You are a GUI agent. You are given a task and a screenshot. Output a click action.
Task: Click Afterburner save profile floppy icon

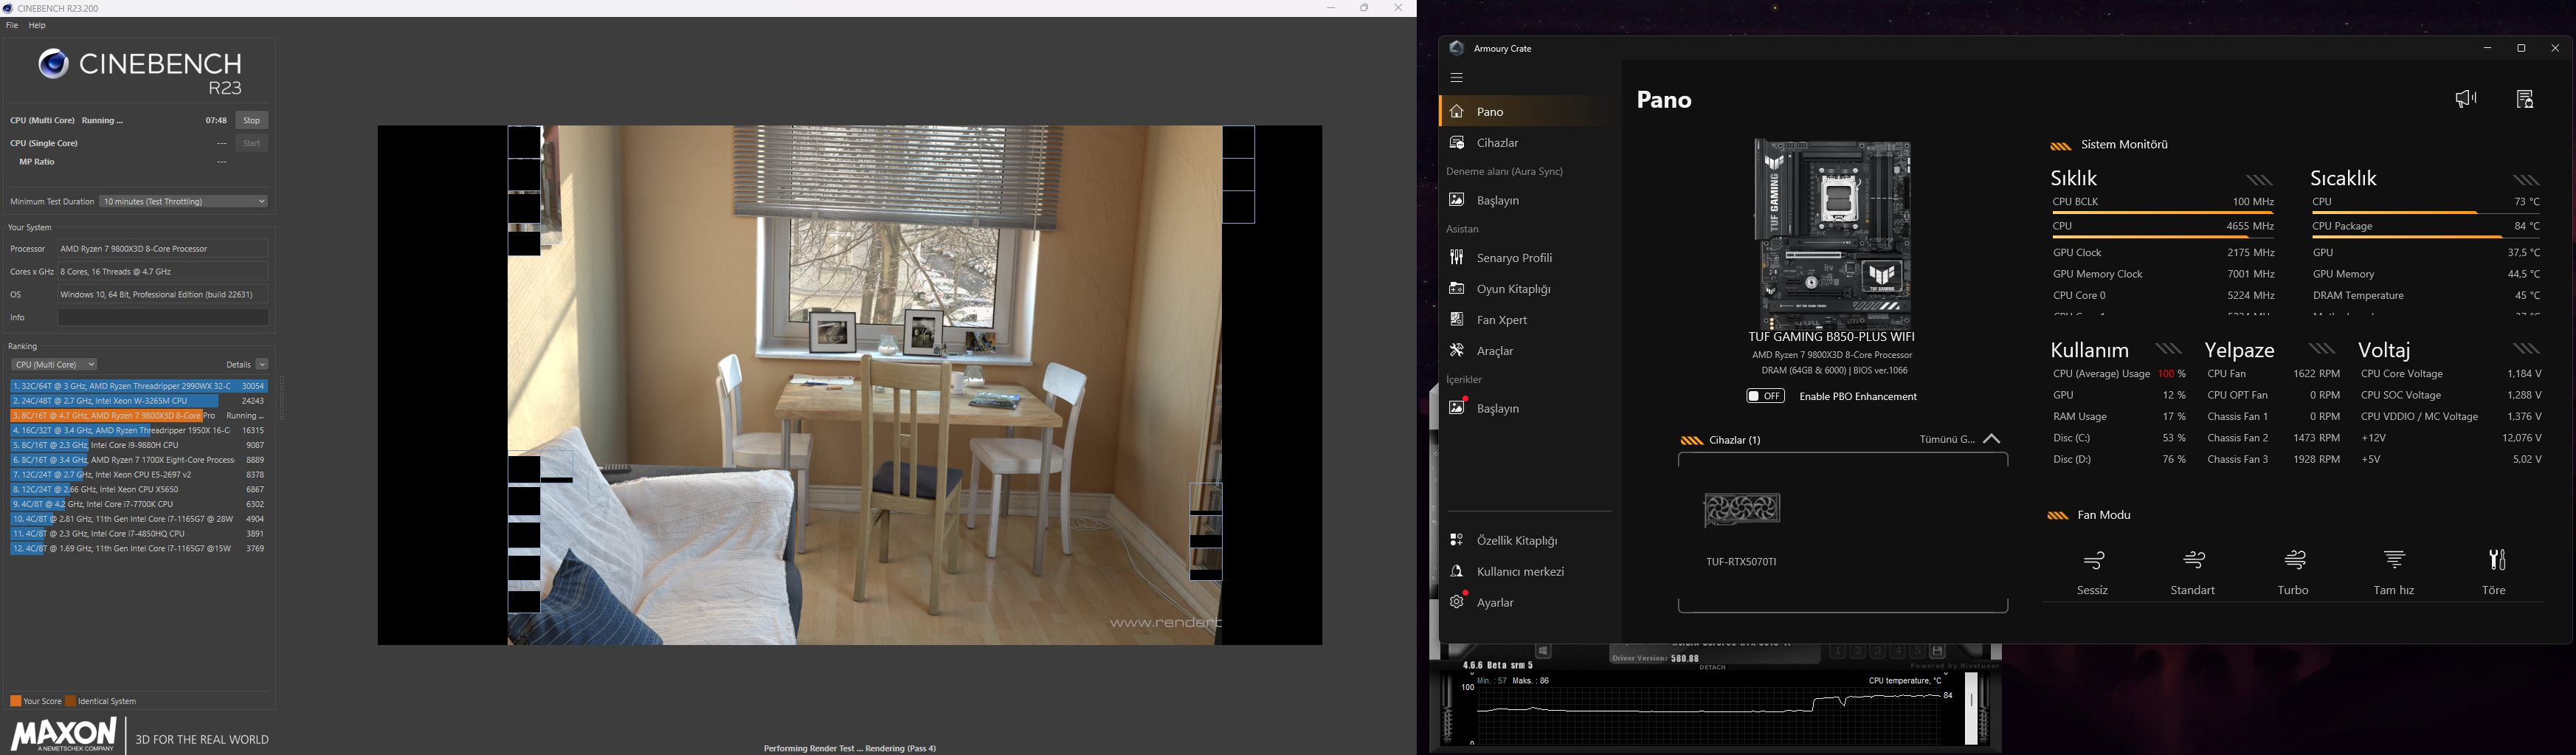1937,651
